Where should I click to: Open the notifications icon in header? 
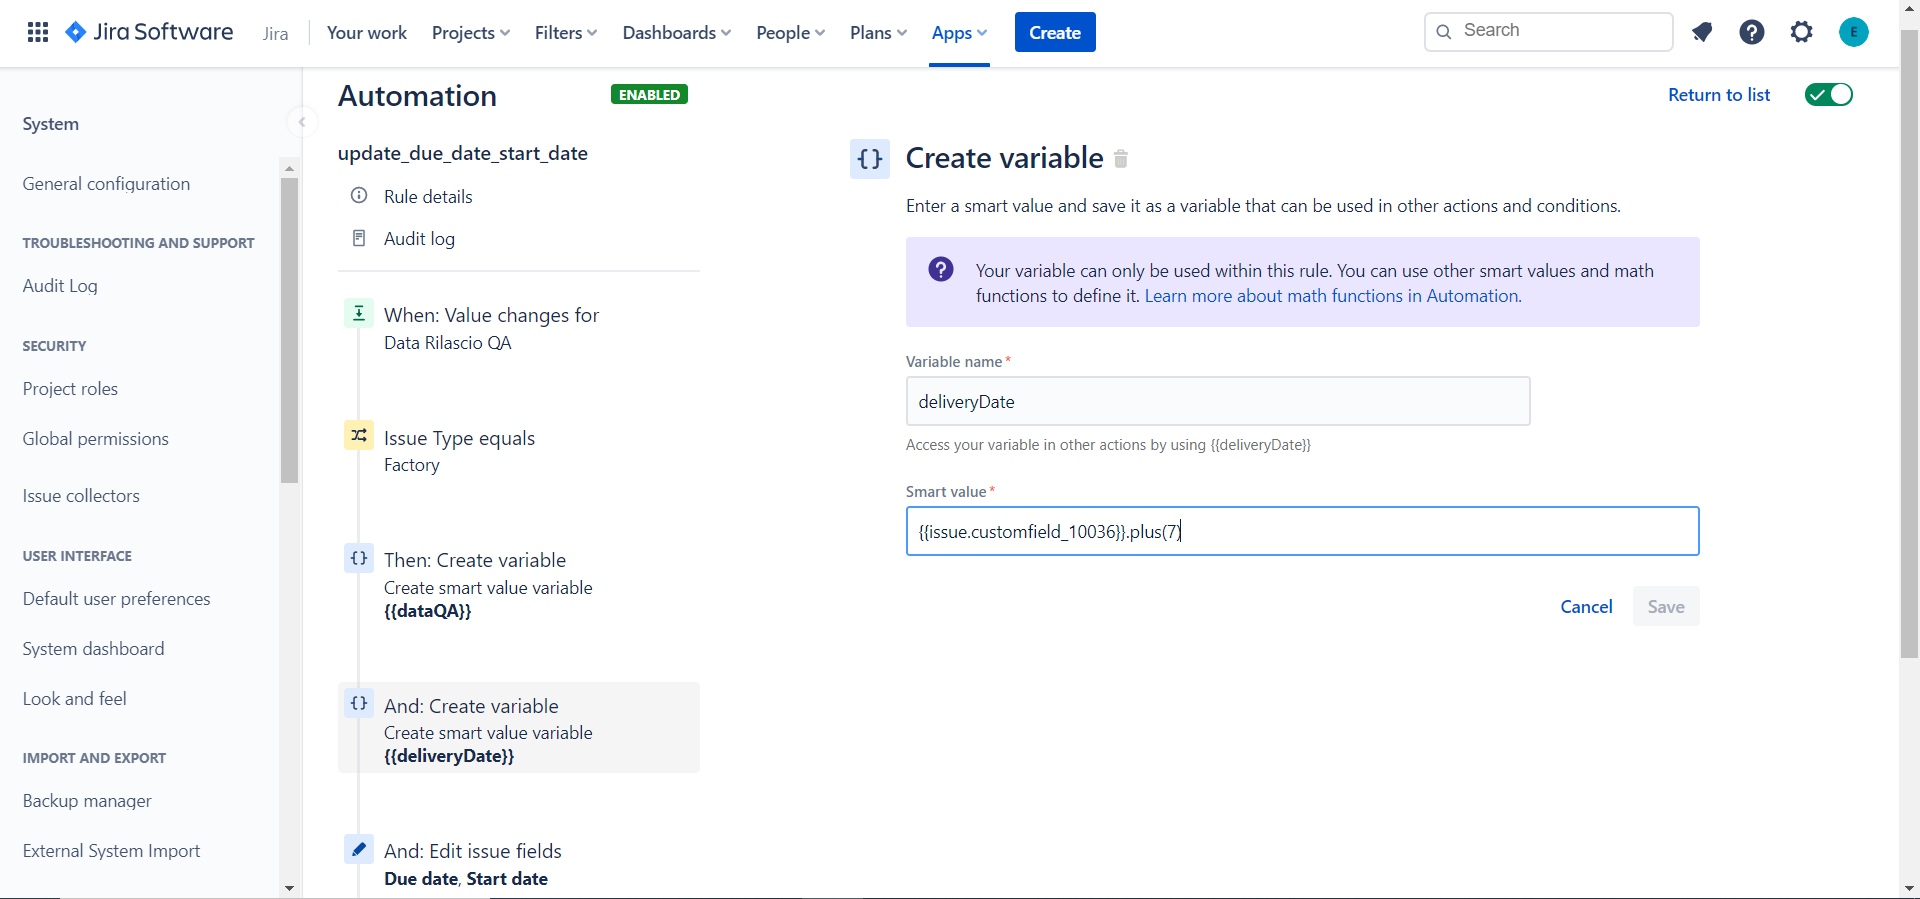(1702, 32)
